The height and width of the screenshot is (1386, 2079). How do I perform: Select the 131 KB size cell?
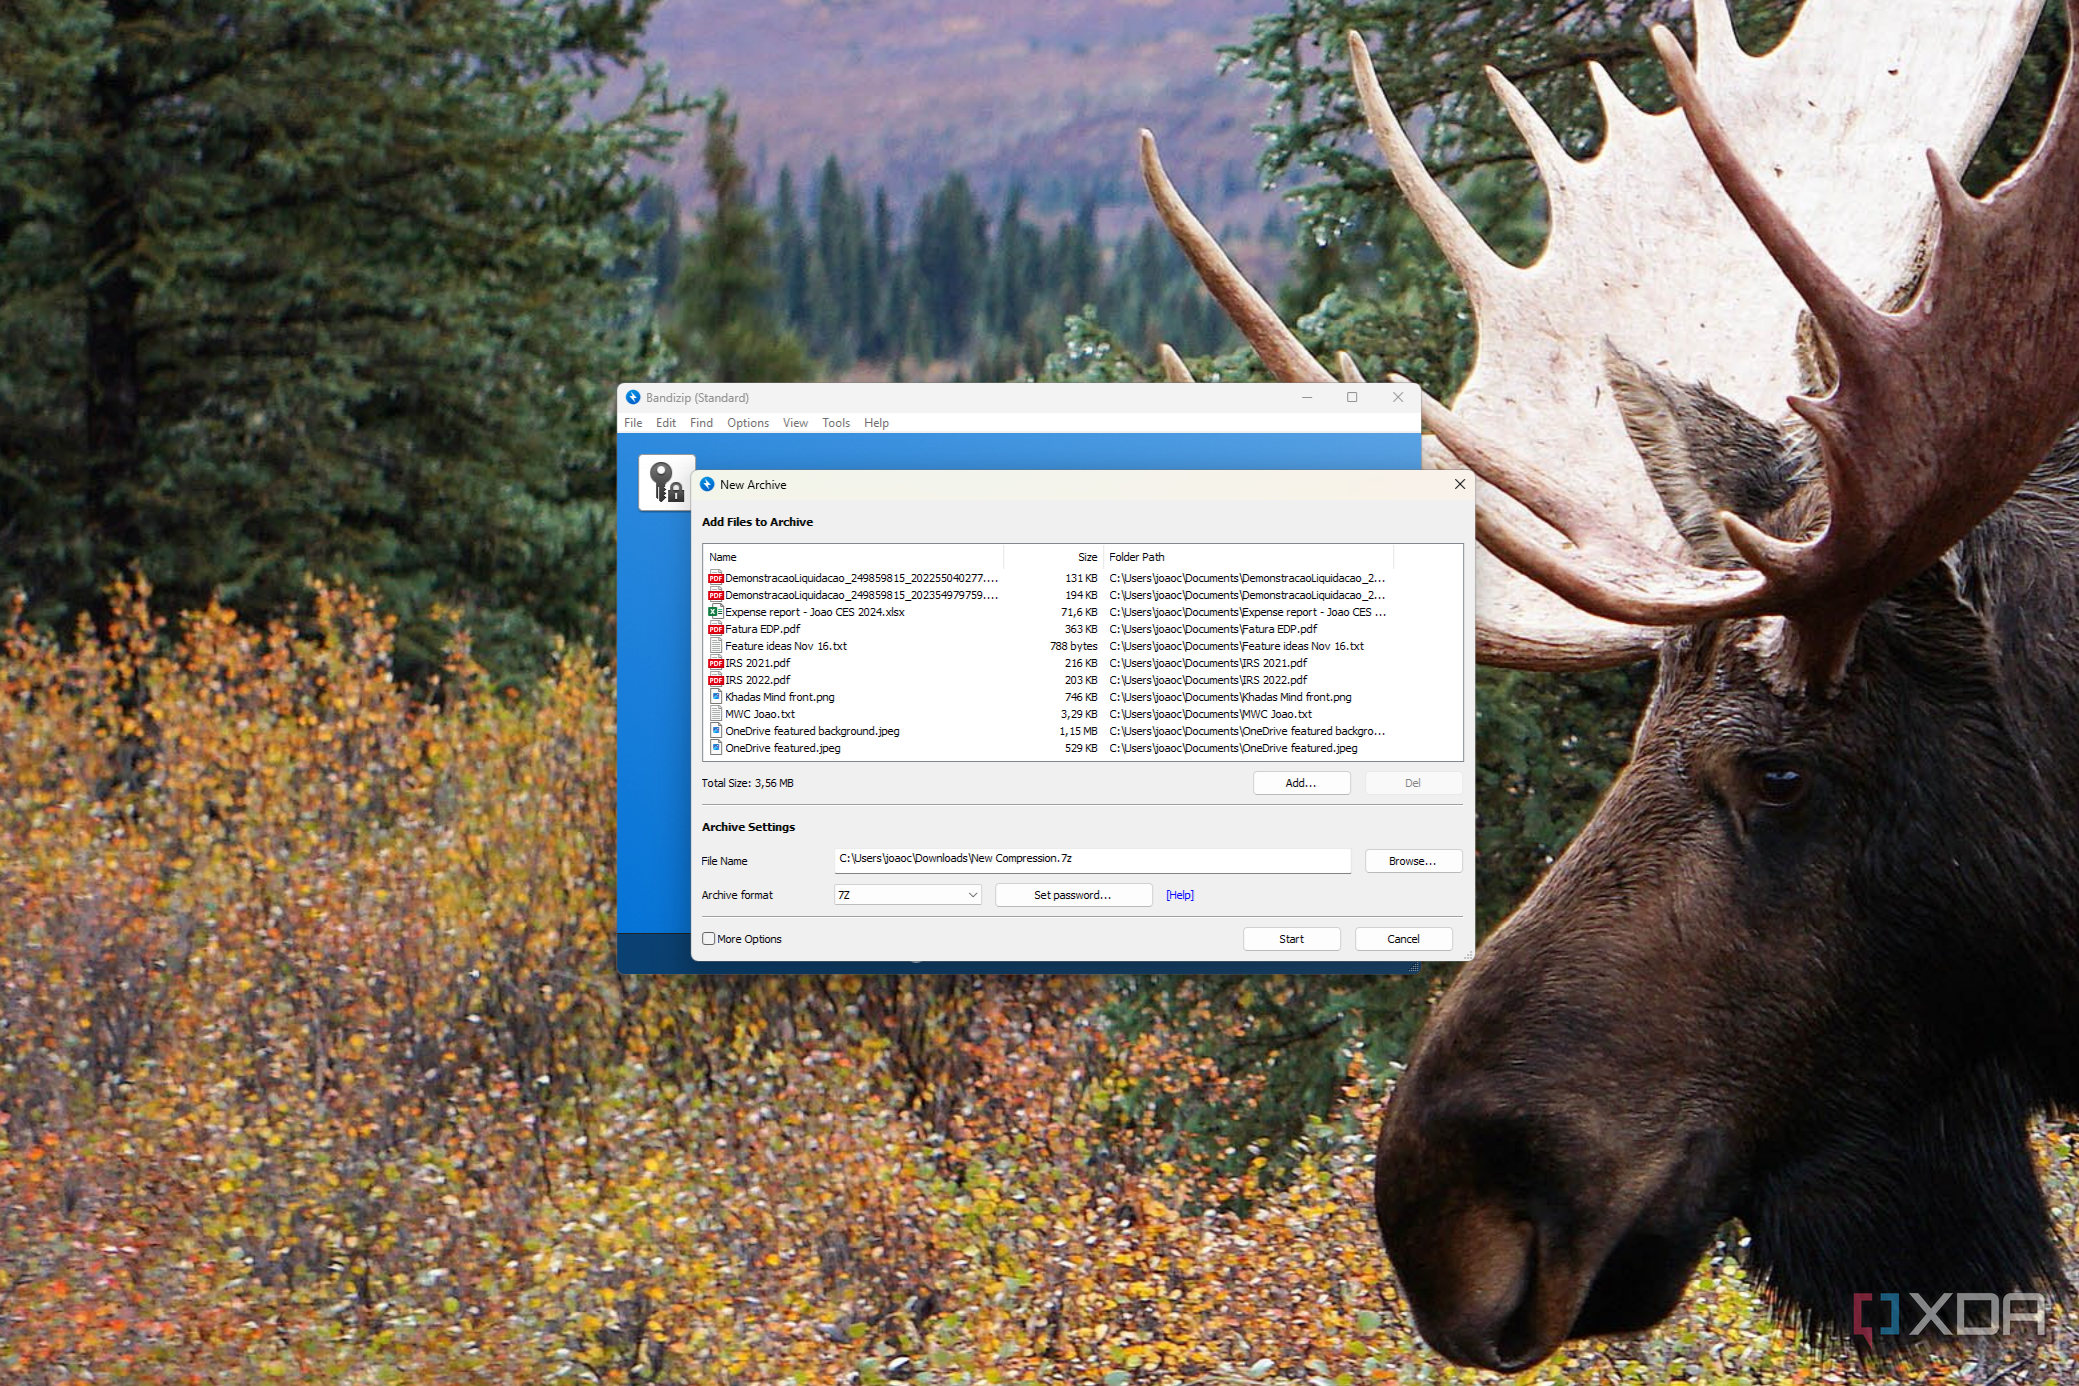click(x=1080, y=578)
